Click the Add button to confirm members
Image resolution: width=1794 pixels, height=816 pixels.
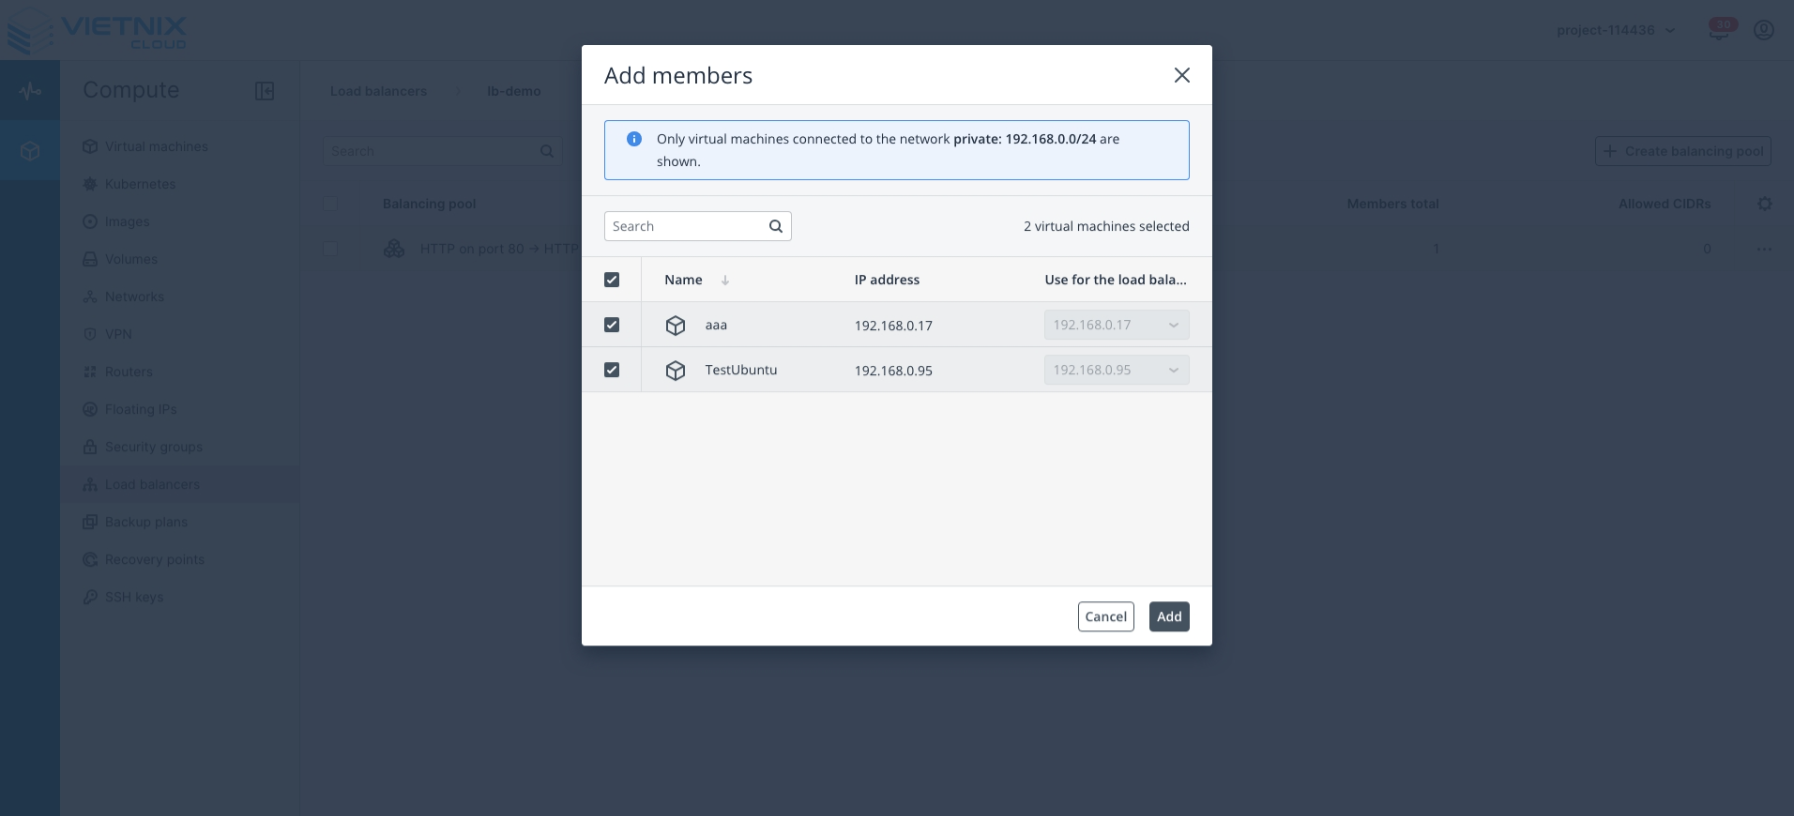click(1168, 616)
